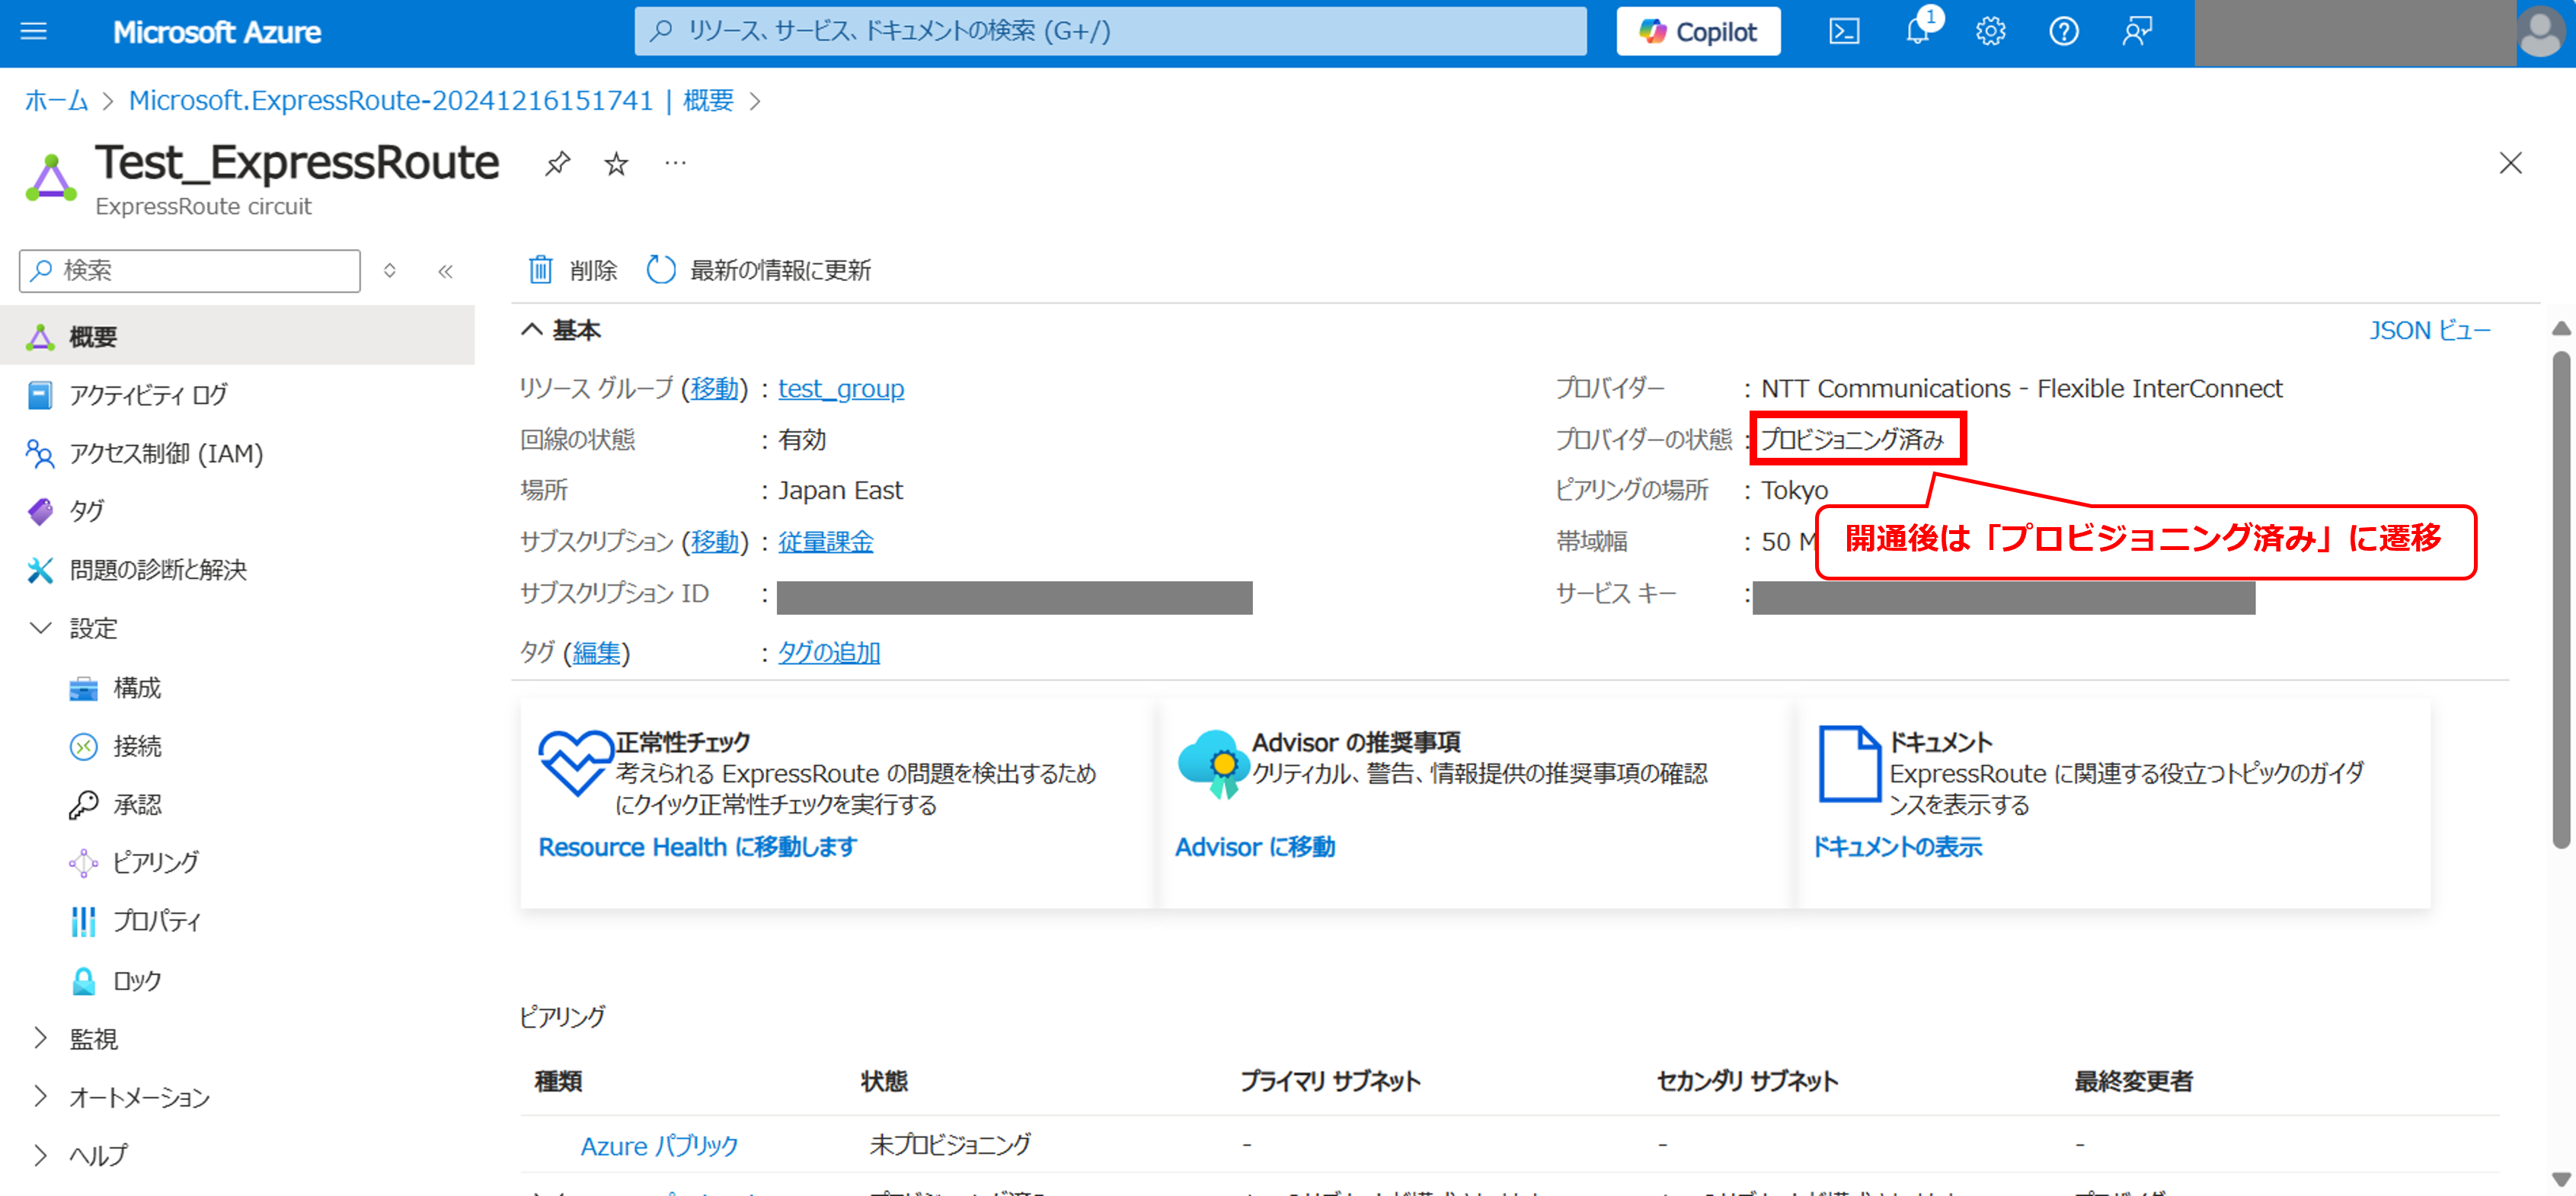
Task: Click the 未プロビジョニング status cell
Action: coord(949,1144)
